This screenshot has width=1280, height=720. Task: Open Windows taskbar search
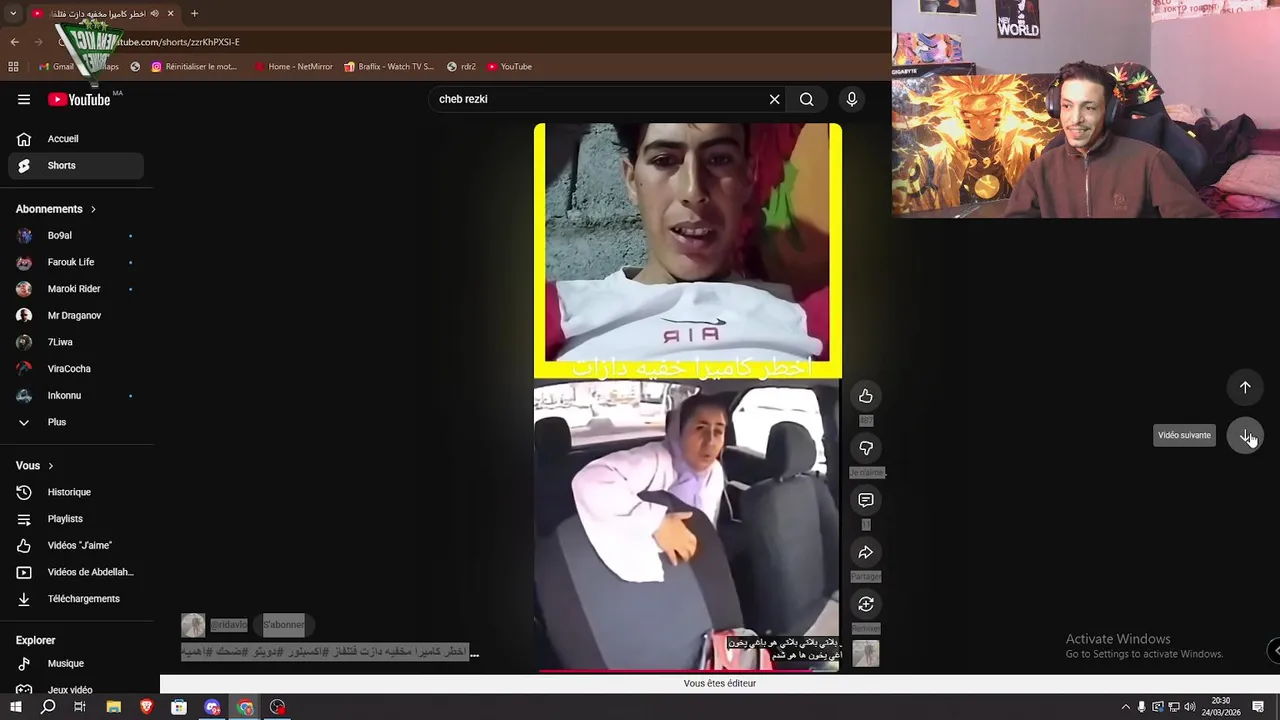48,707
